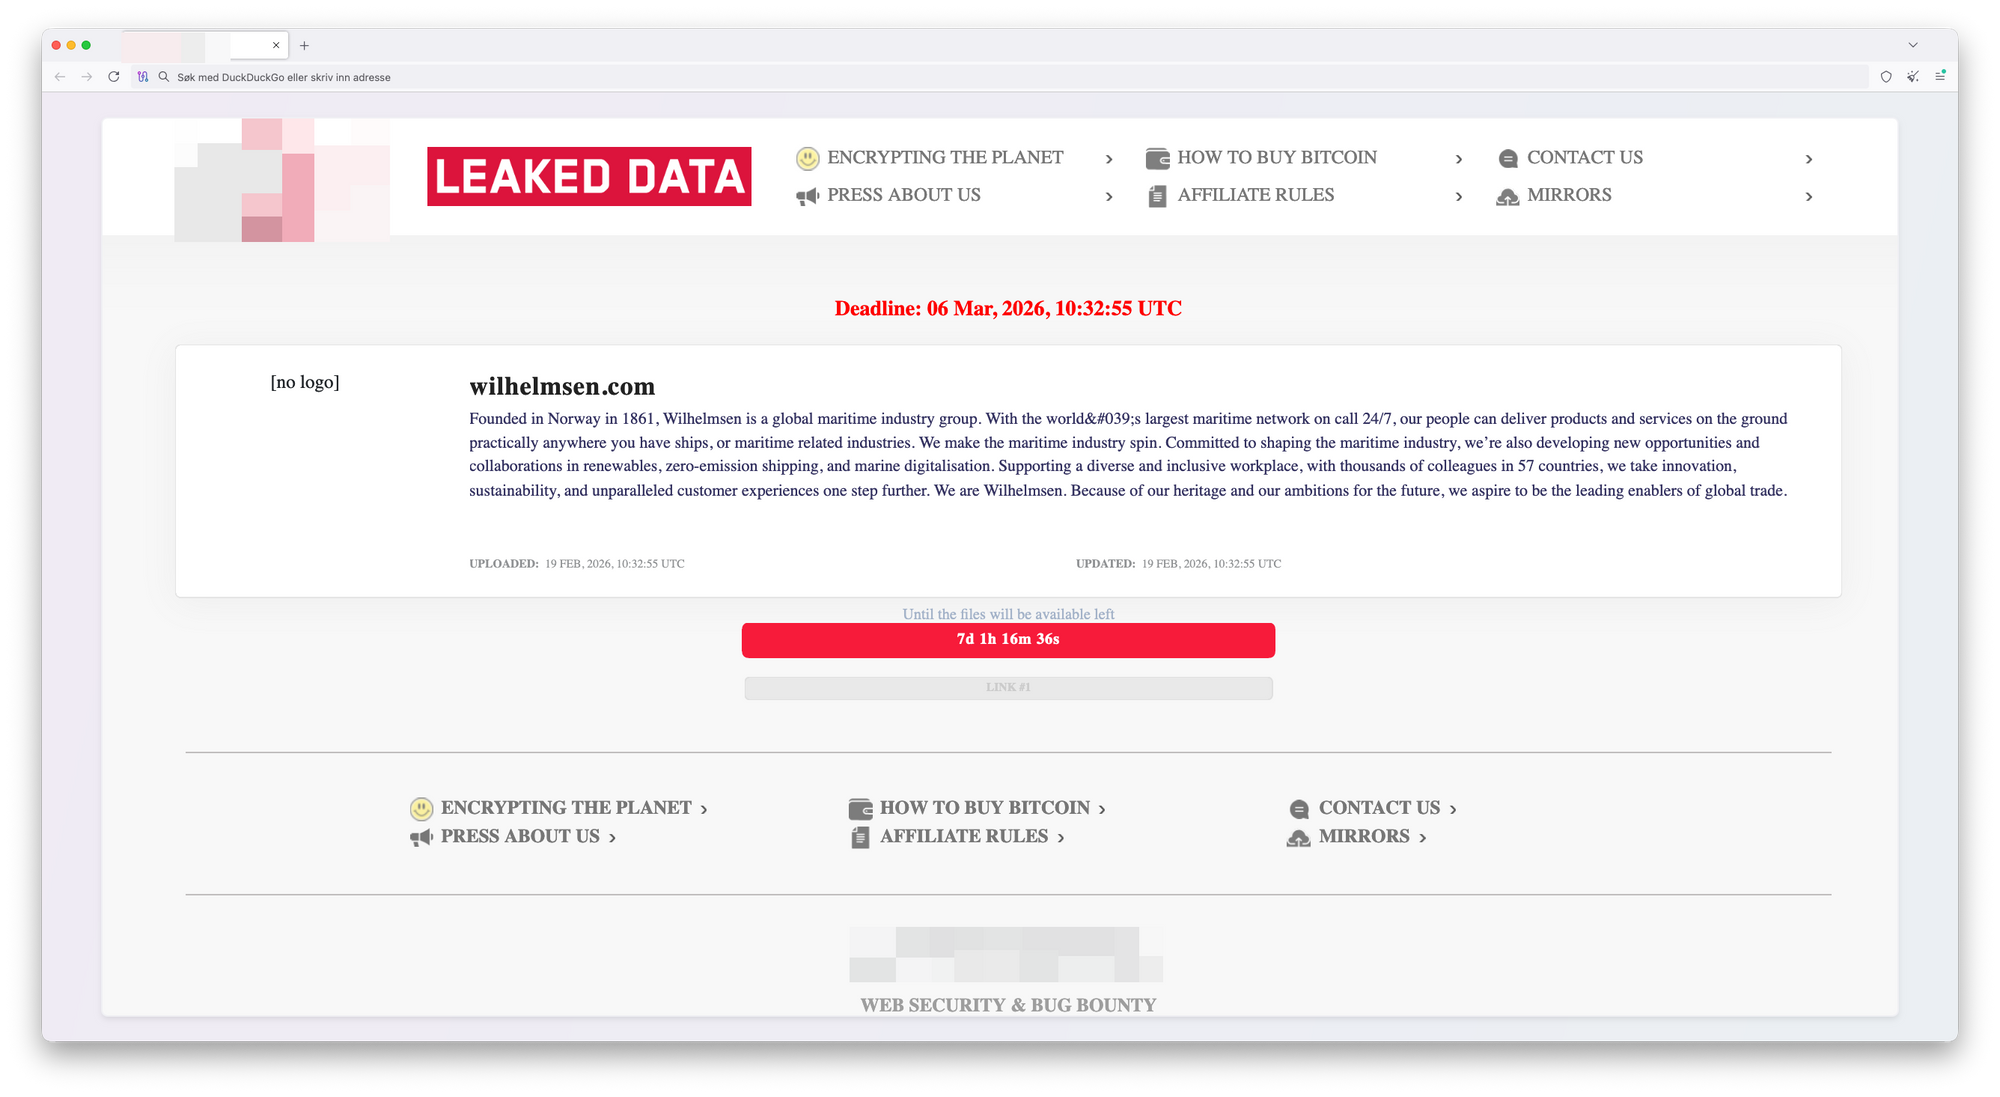Click the smiley icon in the header navigation
The width and height of the screenshot is (2000, 1097).
[807, 158]
